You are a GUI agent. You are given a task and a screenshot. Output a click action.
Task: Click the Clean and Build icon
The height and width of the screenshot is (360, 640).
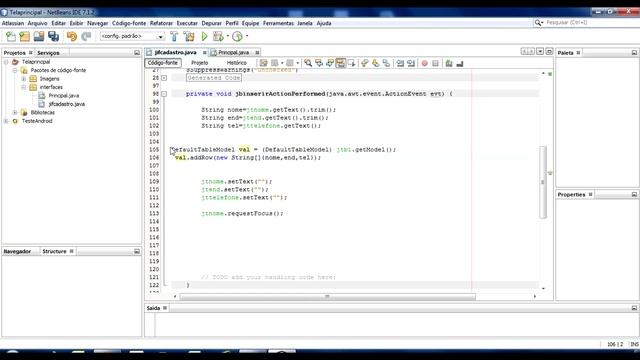189,36
